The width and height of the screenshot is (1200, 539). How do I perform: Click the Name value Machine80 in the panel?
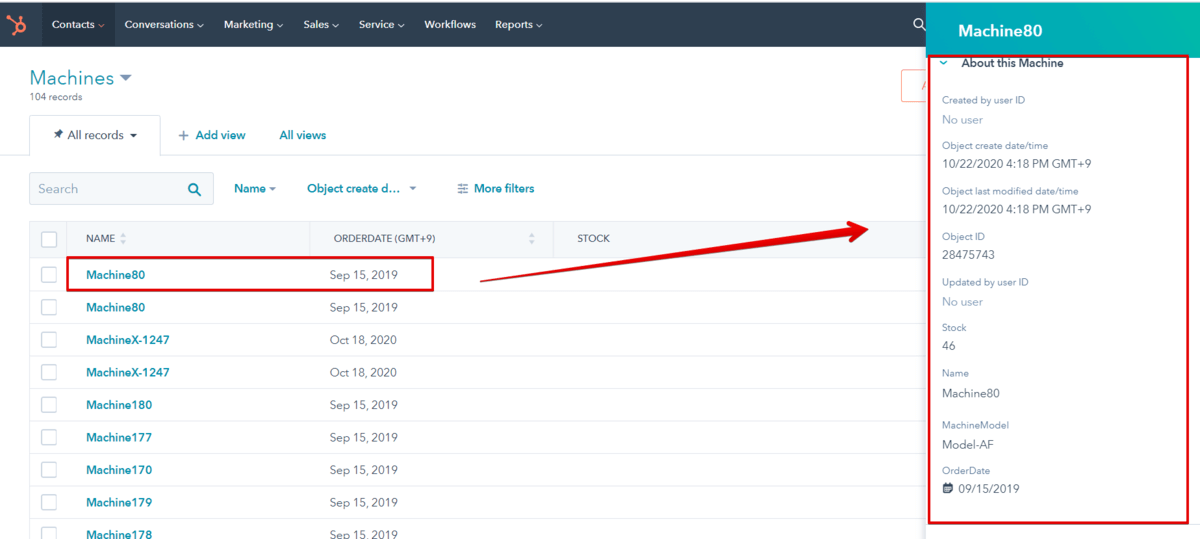[x=971, y=393]
